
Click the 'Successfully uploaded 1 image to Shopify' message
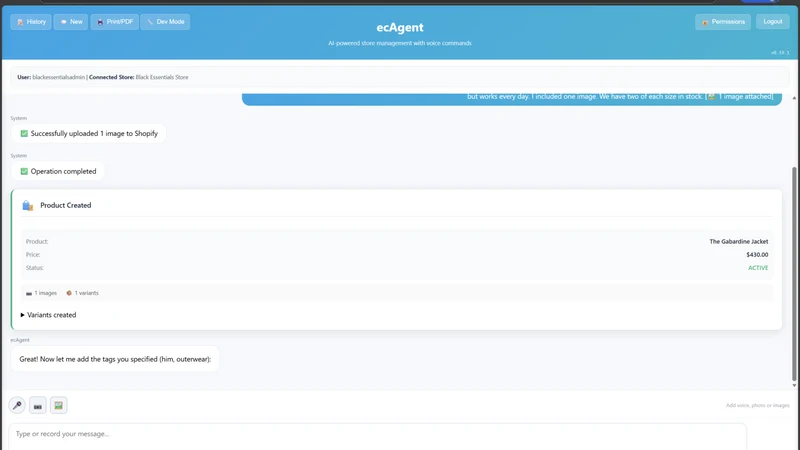(88, 134)
